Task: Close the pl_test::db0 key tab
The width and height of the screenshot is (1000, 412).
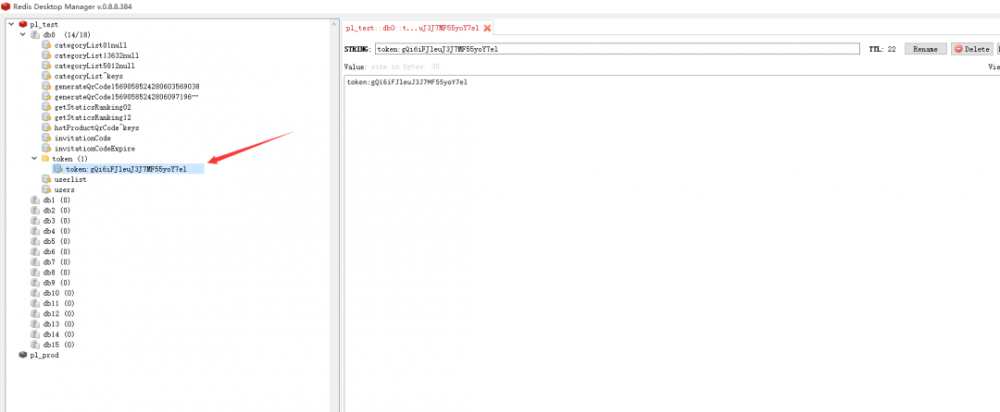Action: (x=487, y=28)
